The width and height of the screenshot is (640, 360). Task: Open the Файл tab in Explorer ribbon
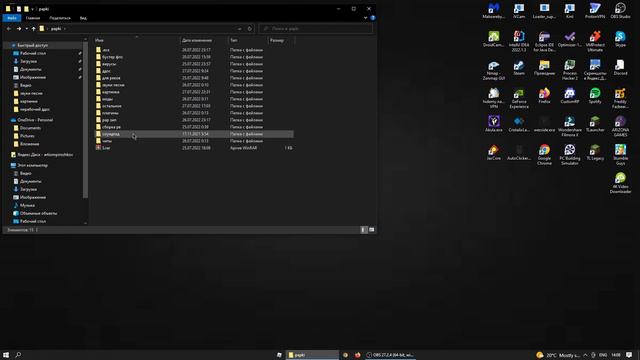(x=11, y=18)
